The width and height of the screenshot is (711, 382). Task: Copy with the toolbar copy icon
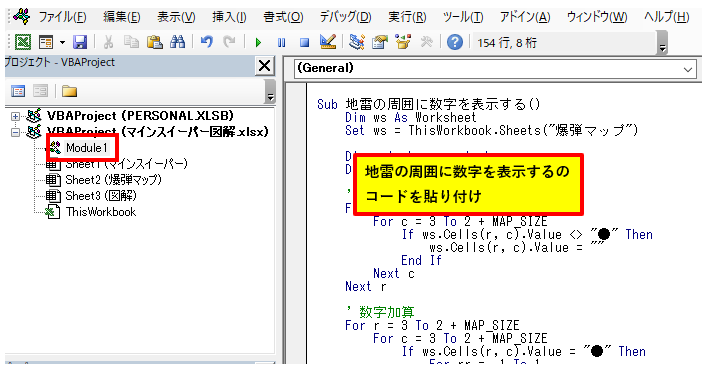tap(131, 42)
